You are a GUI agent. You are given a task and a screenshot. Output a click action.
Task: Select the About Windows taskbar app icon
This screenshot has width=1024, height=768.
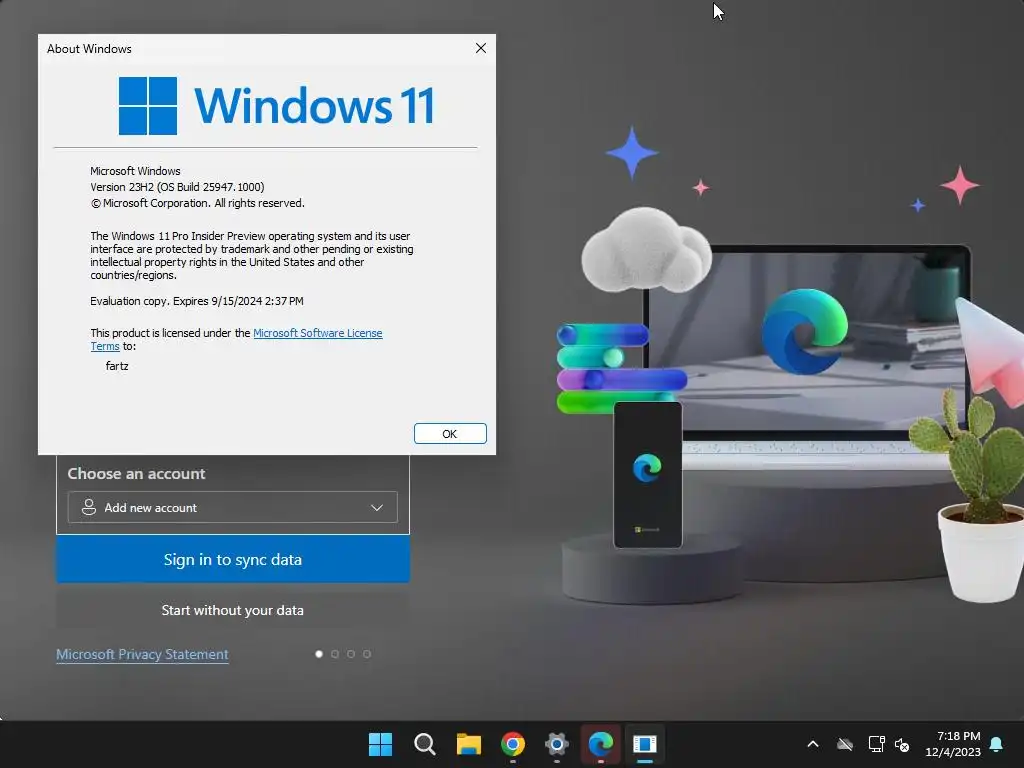pos(645,744)
